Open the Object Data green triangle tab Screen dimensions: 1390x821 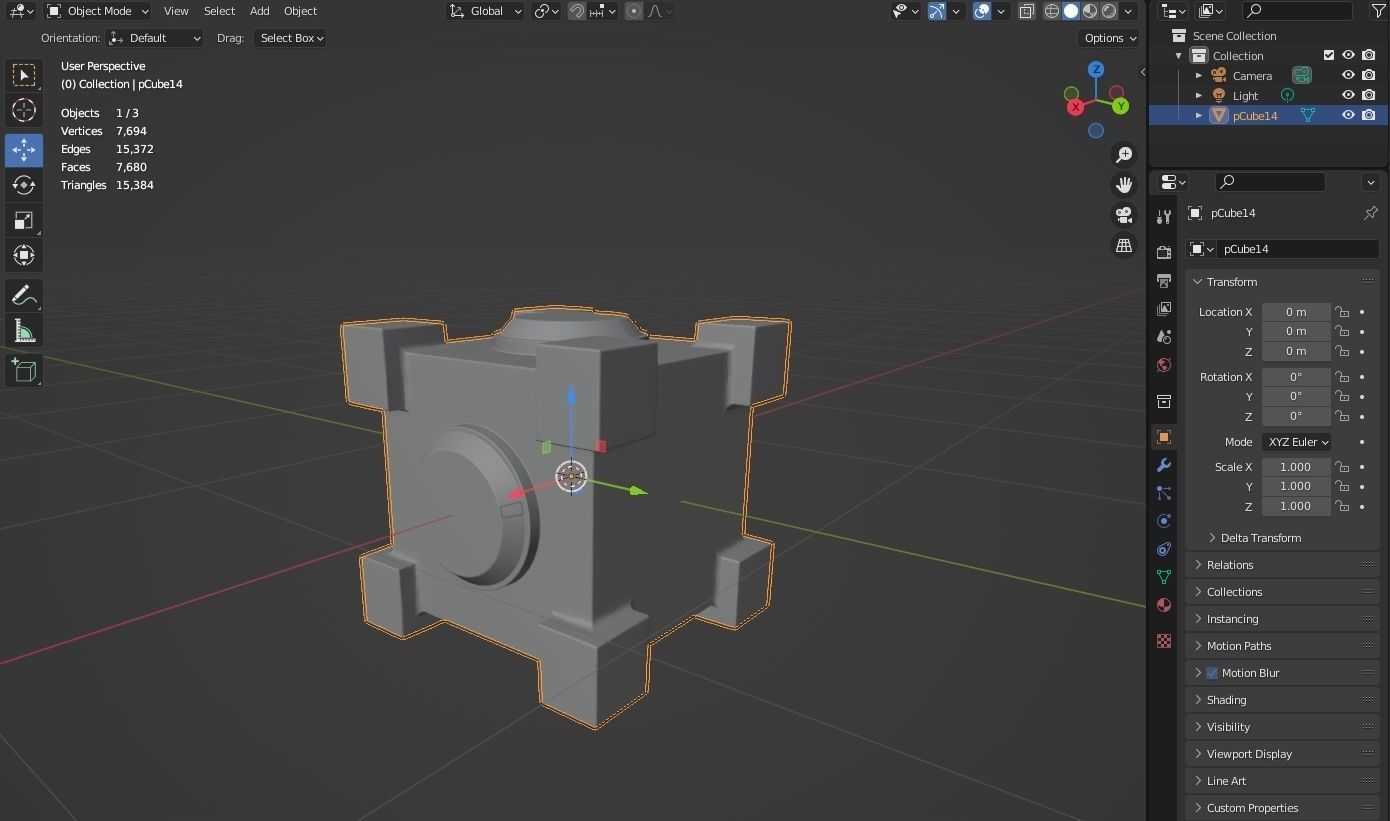tap(1163, 577)
